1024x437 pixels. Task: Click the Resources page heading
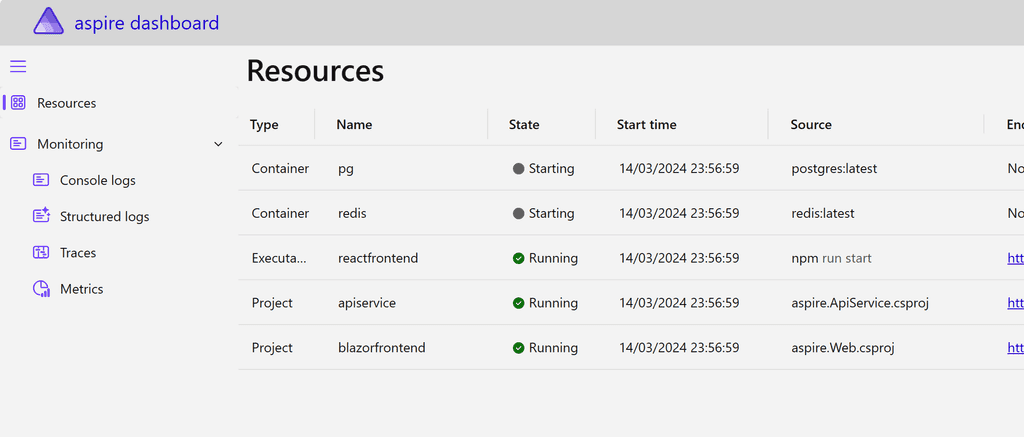pyautogui.click(x=315, y=71)
